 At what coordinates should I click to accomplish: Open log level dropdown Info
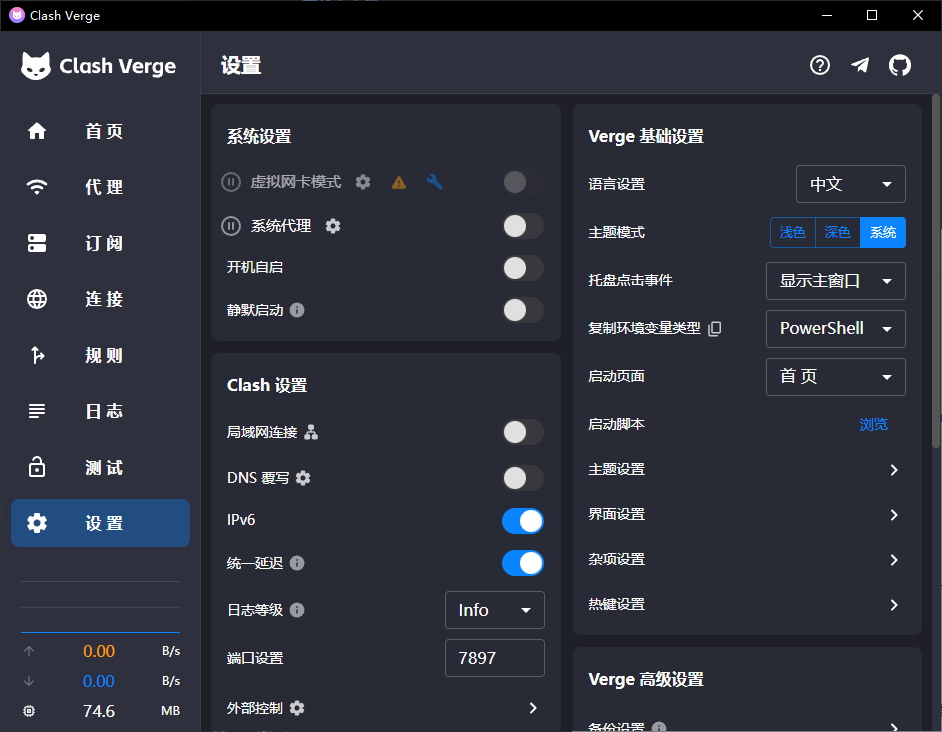pyautogui.click(x=494, y=610)
